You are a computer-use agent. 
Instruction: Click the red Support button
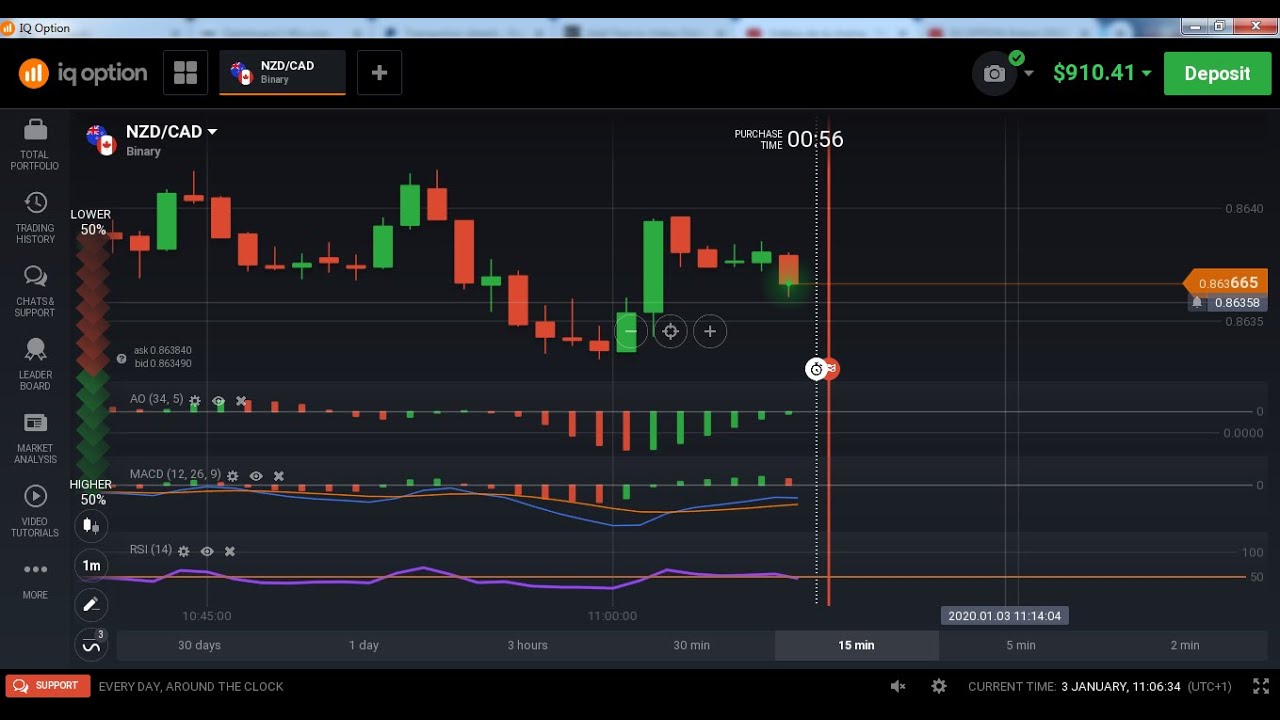point(48,686)
